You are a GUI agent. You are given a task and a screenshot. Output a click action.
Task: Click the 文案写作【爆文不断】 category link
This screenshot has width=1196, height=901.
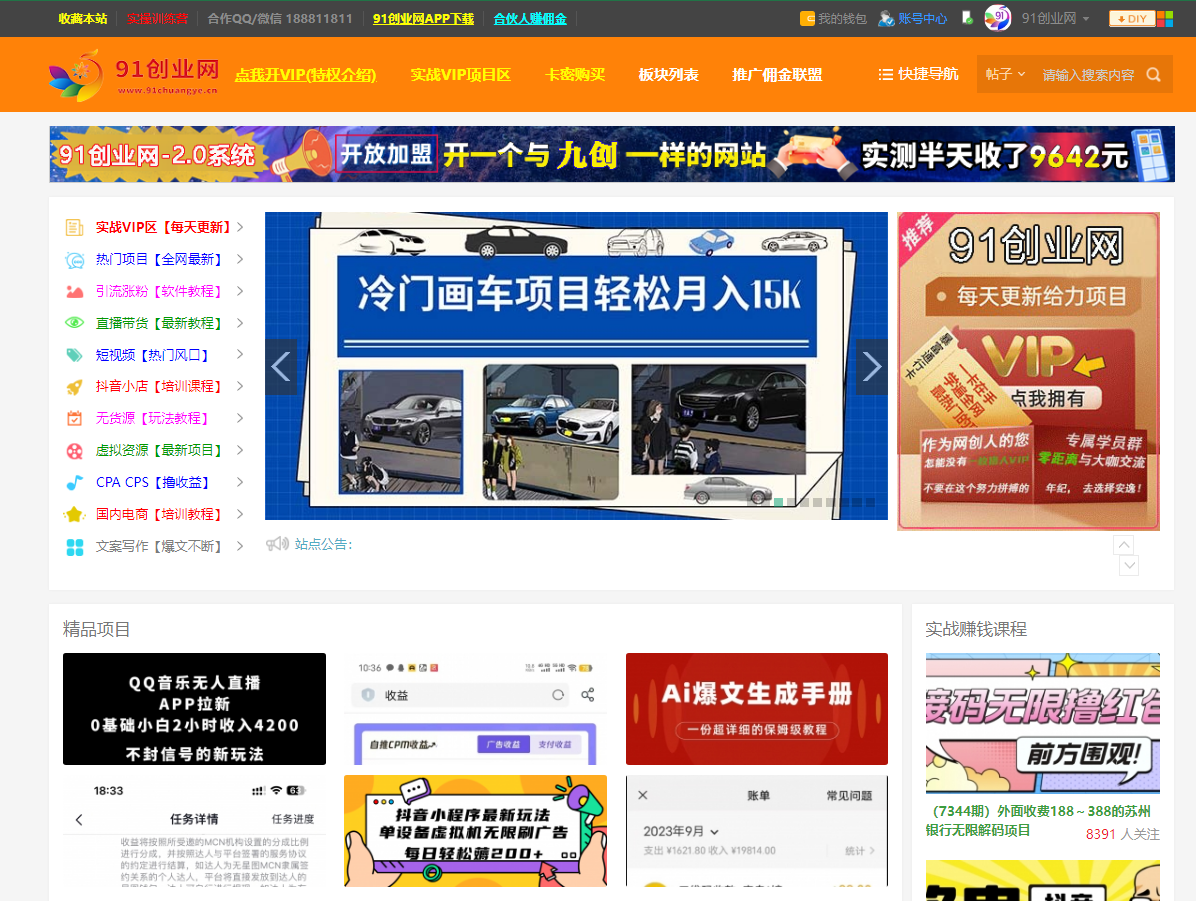click(159, 546)
